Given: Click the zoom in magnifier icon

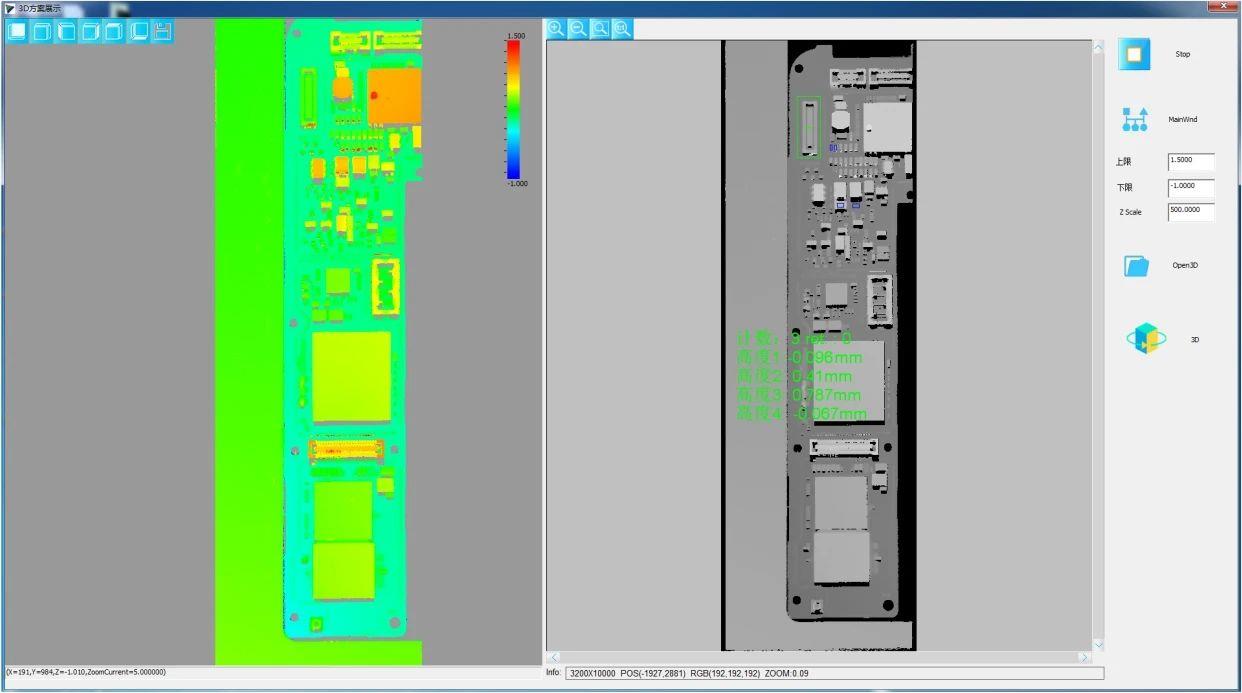Looking at the screenshot, I should [556, 29].
